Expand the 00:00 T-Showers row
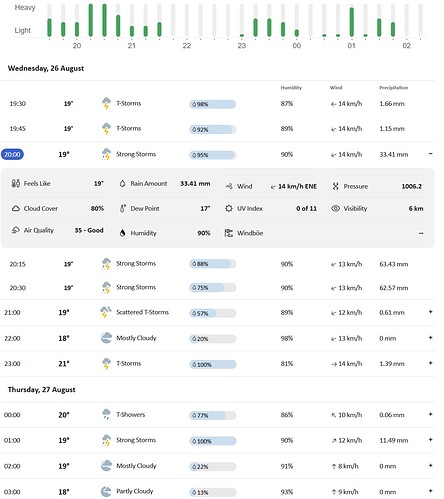444x499 pixels. pyautogui.click(x=430, y=414)
